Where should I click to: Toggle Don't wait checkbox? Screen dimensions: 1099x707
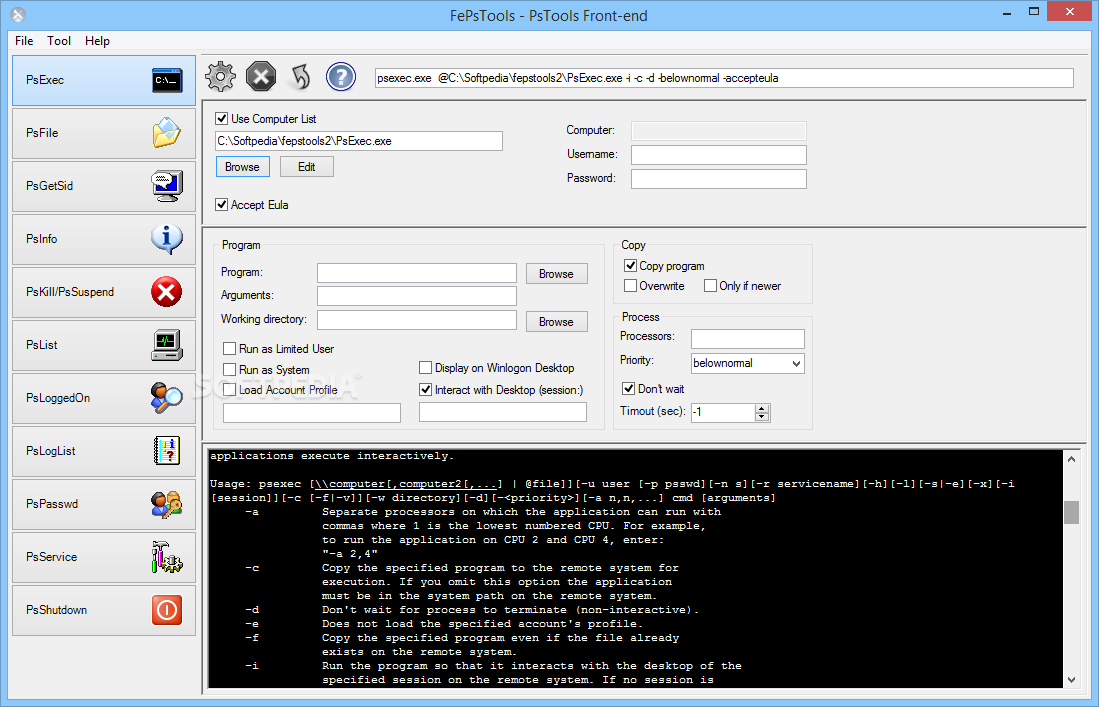pos(629,388)
